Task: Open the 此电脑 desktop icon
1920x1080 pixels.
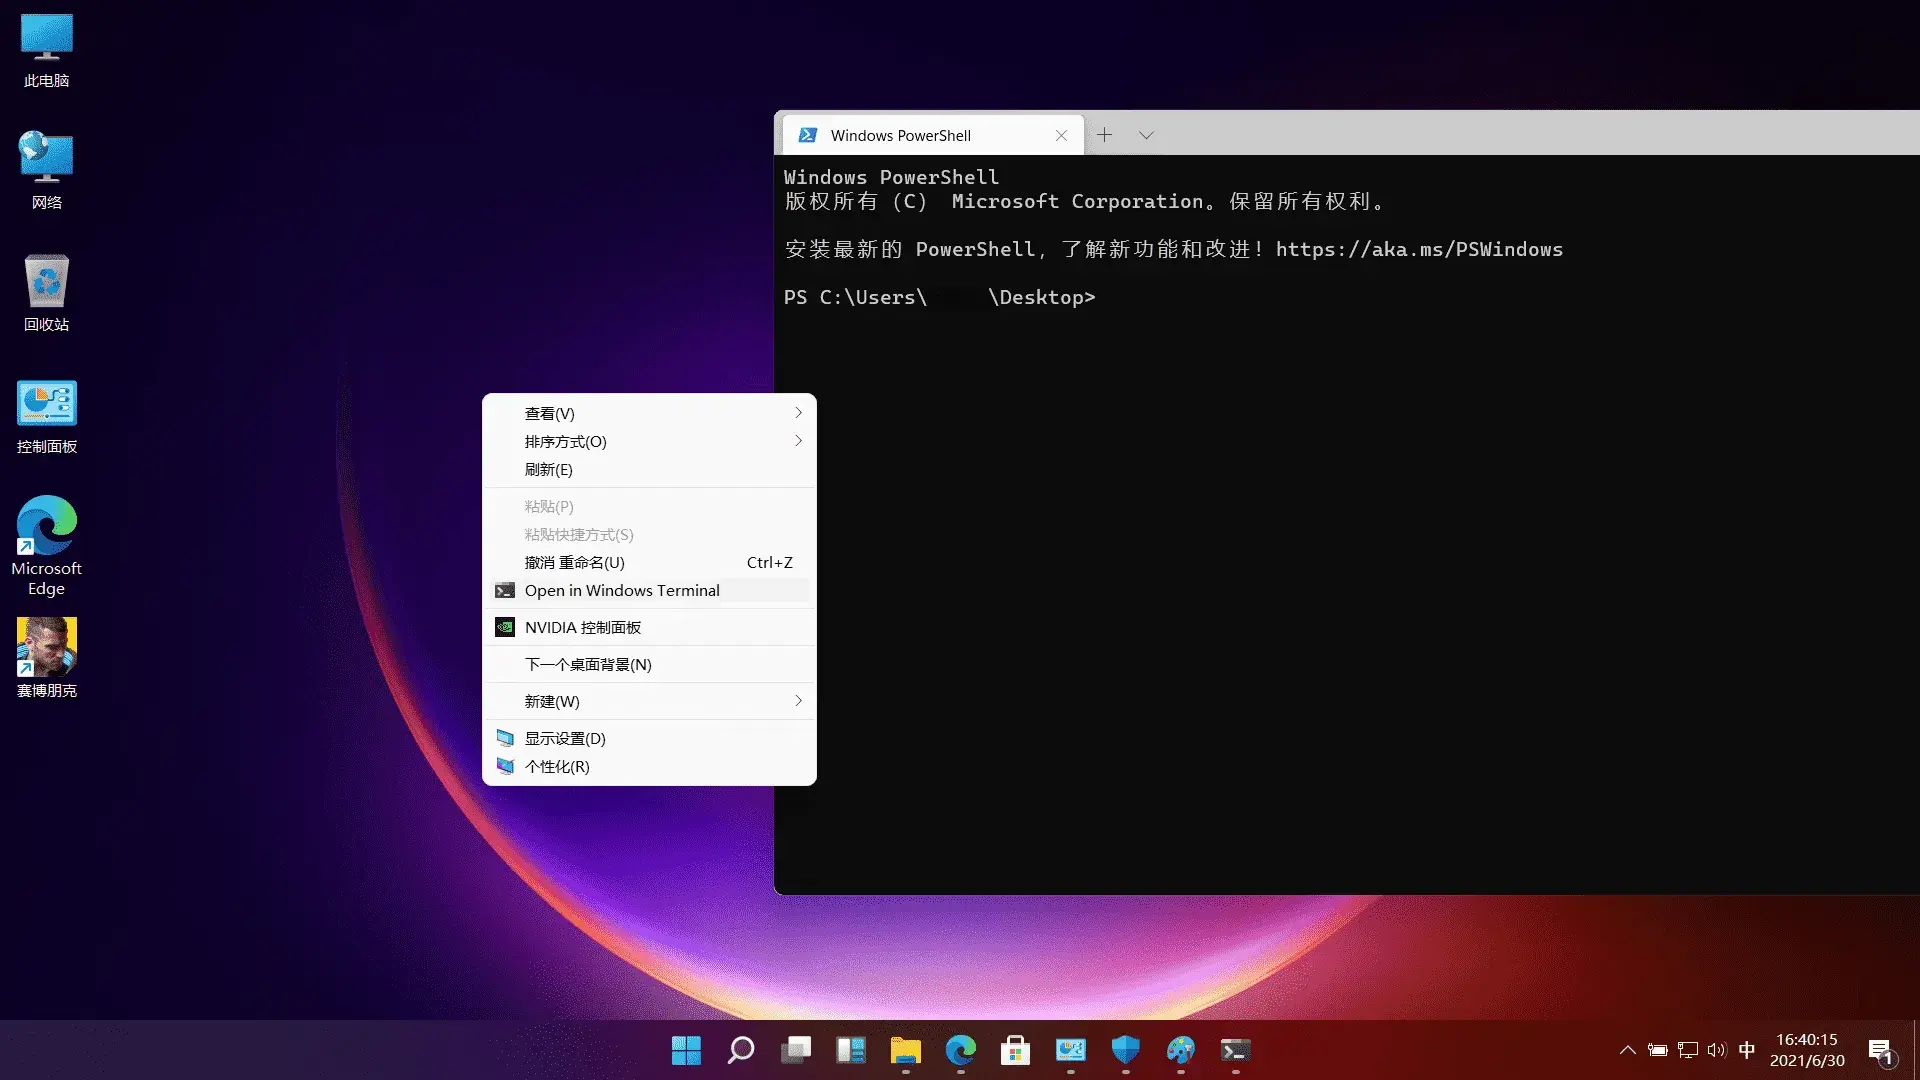Action: click(x=46, y=50)
